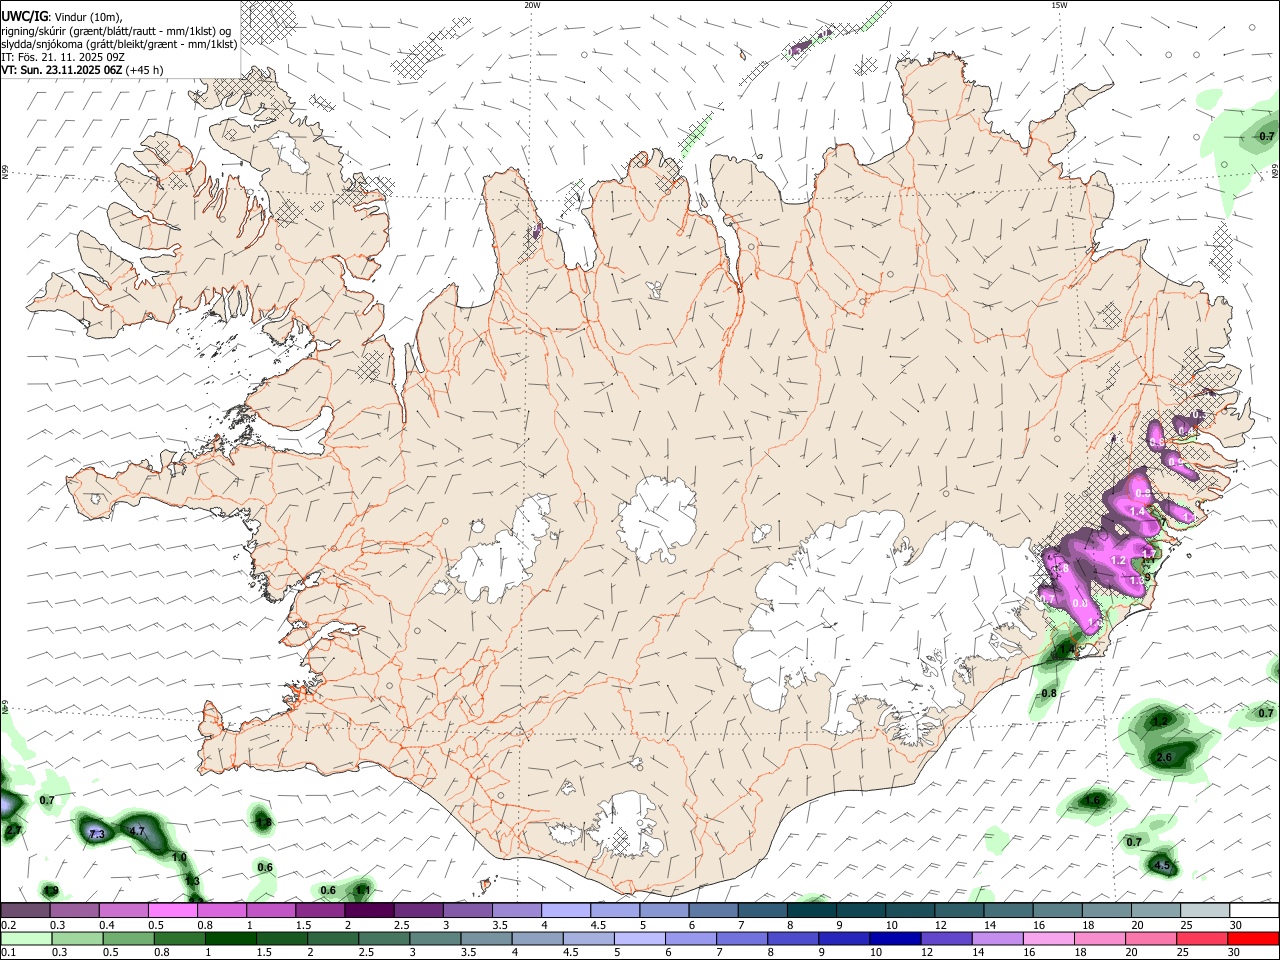Viewport: 1280px width, 960px height.
Task: Click the 4.5 value inside the map's green cell
Action: coord(1162,865)
